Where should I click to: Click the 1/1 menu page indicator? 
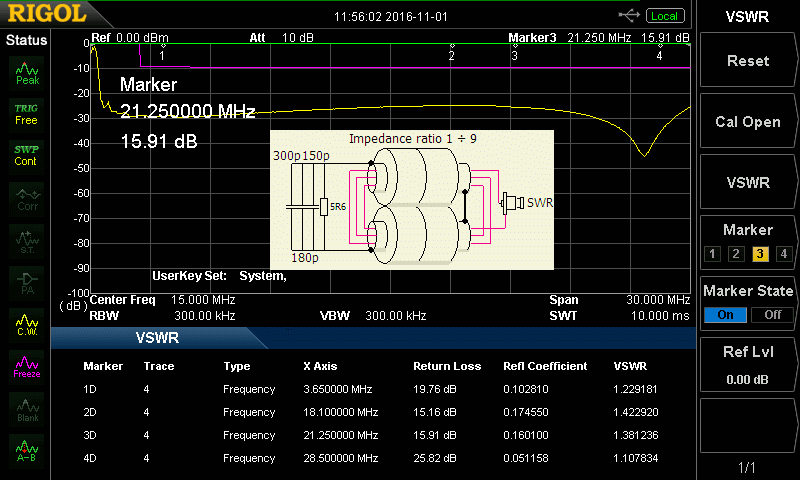pyautogui.click(x=748, y=467)
